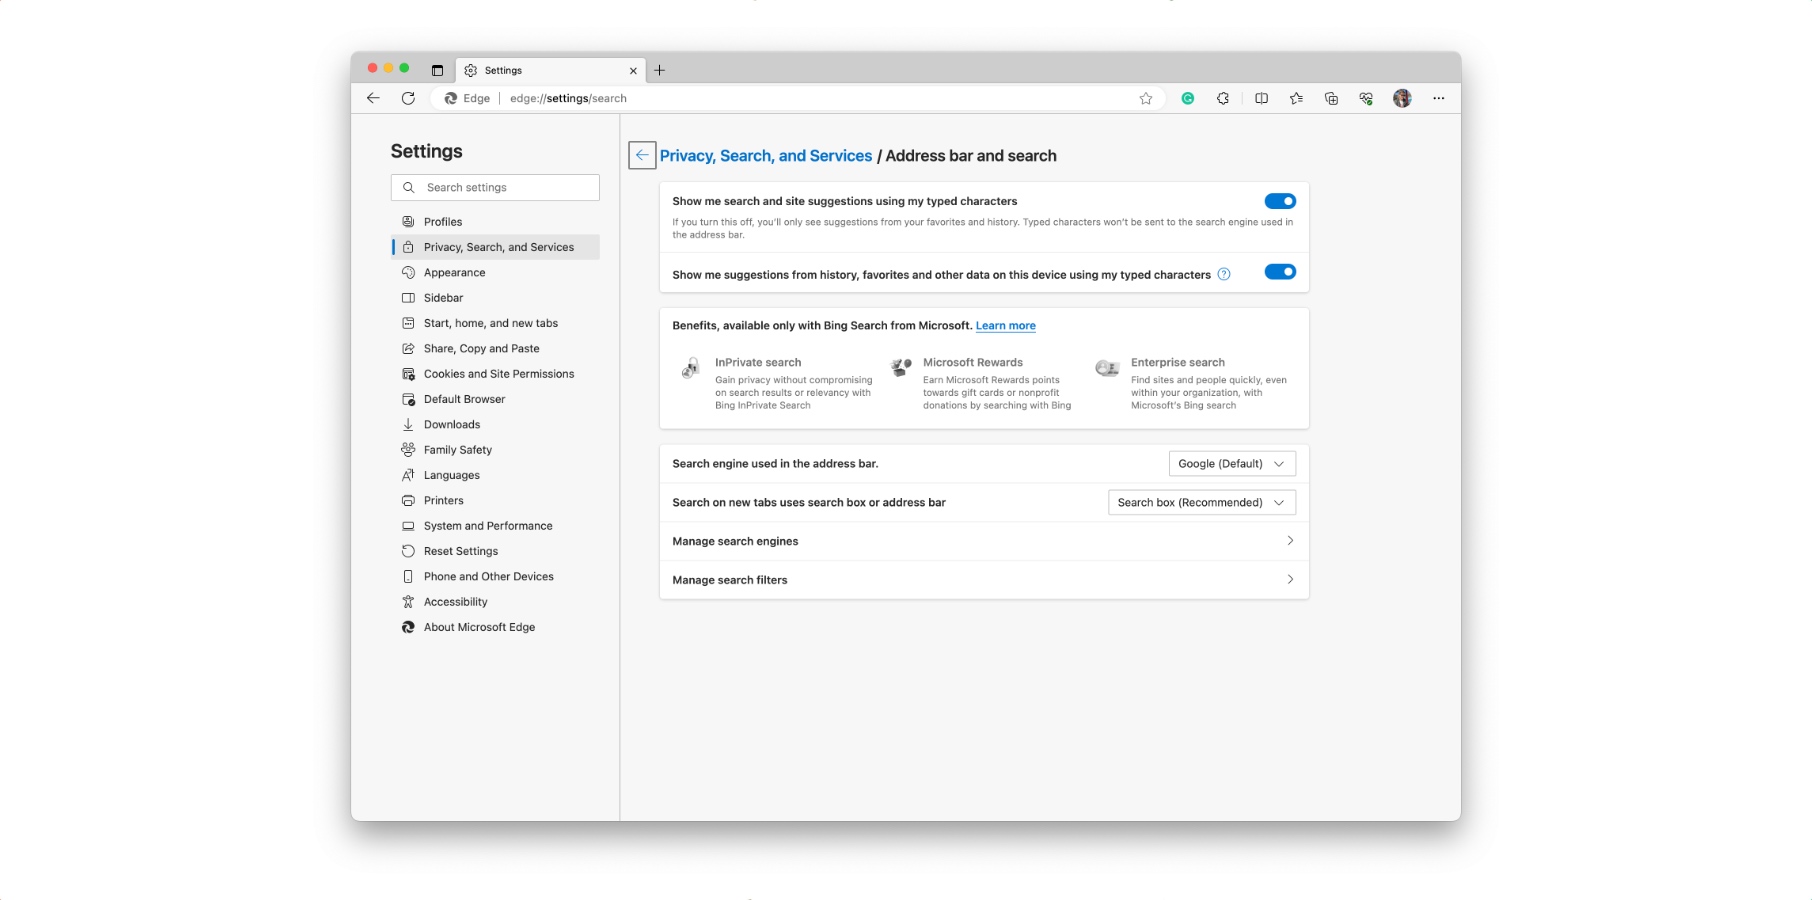
Task: Select Privacy, Search, and Services in the sidebar
Action: 495,247
